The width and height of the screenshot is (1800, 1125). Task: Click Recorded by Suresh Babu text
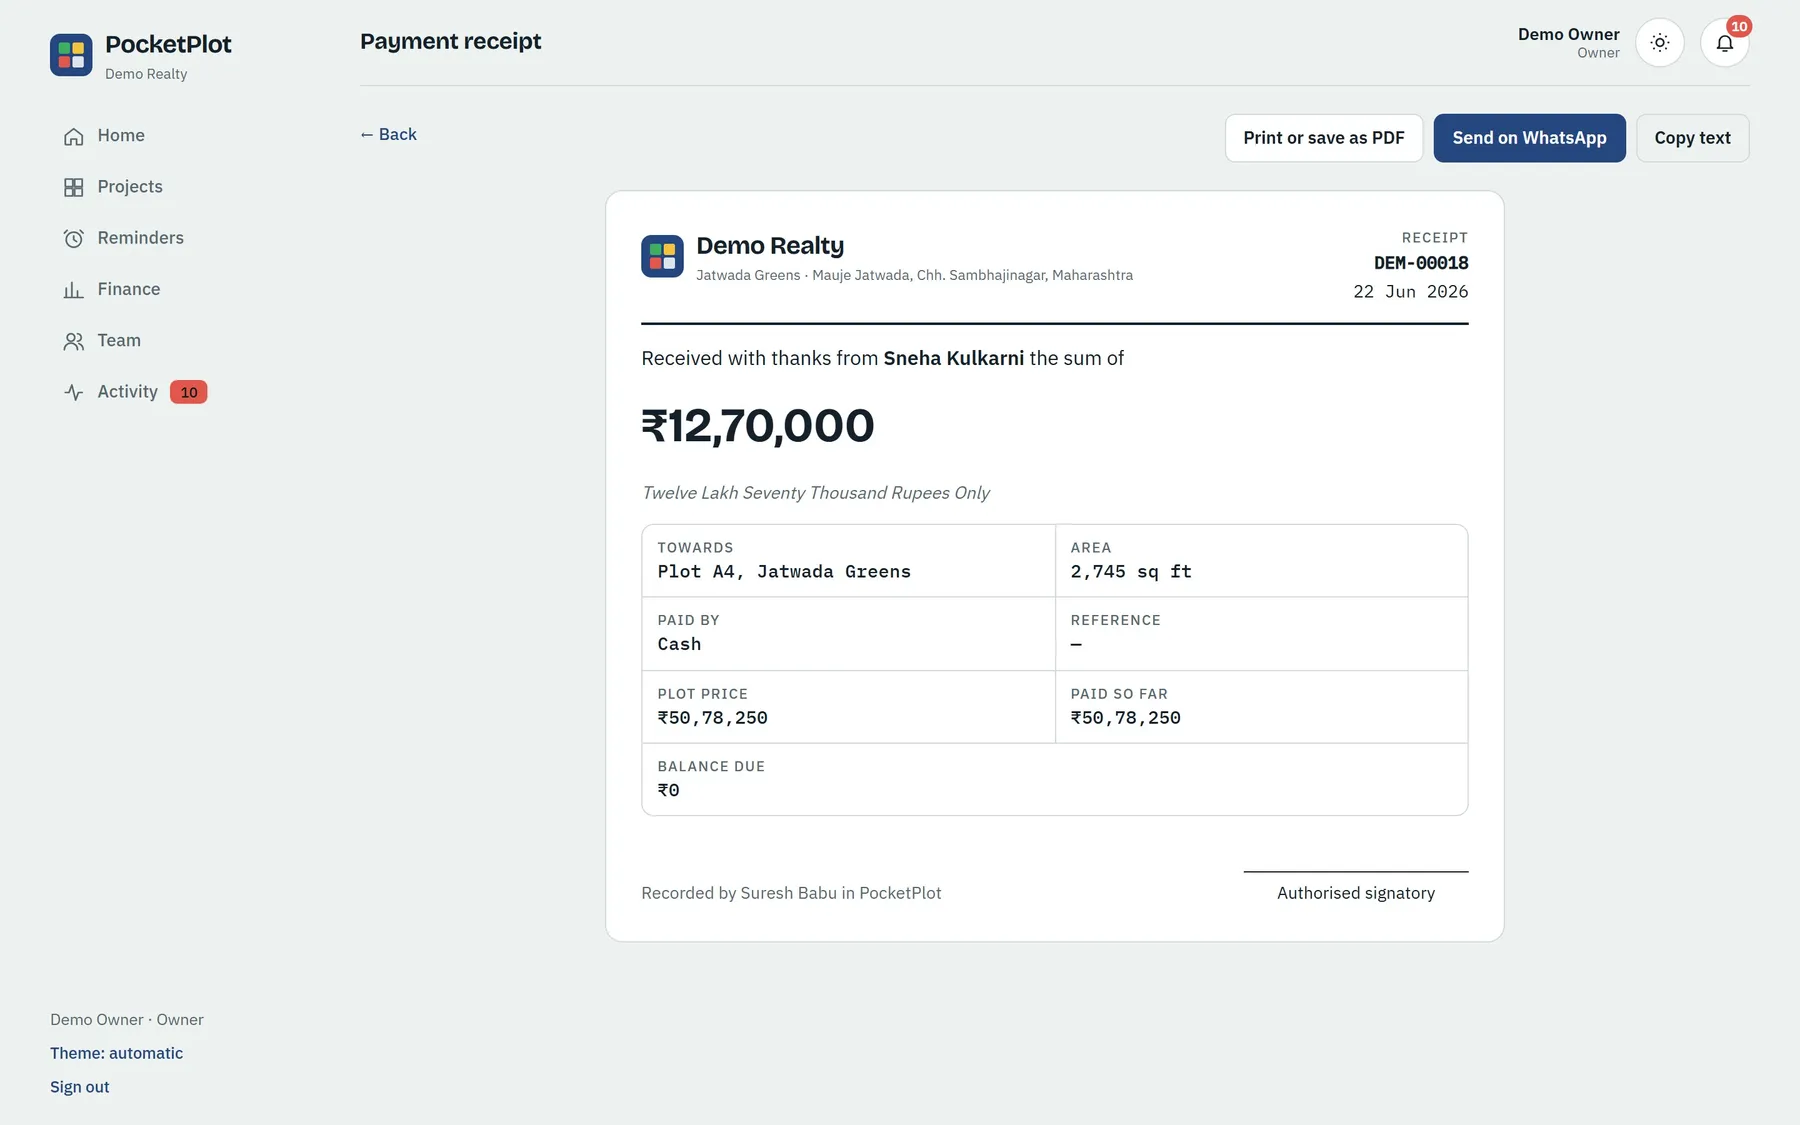(791, 893)
